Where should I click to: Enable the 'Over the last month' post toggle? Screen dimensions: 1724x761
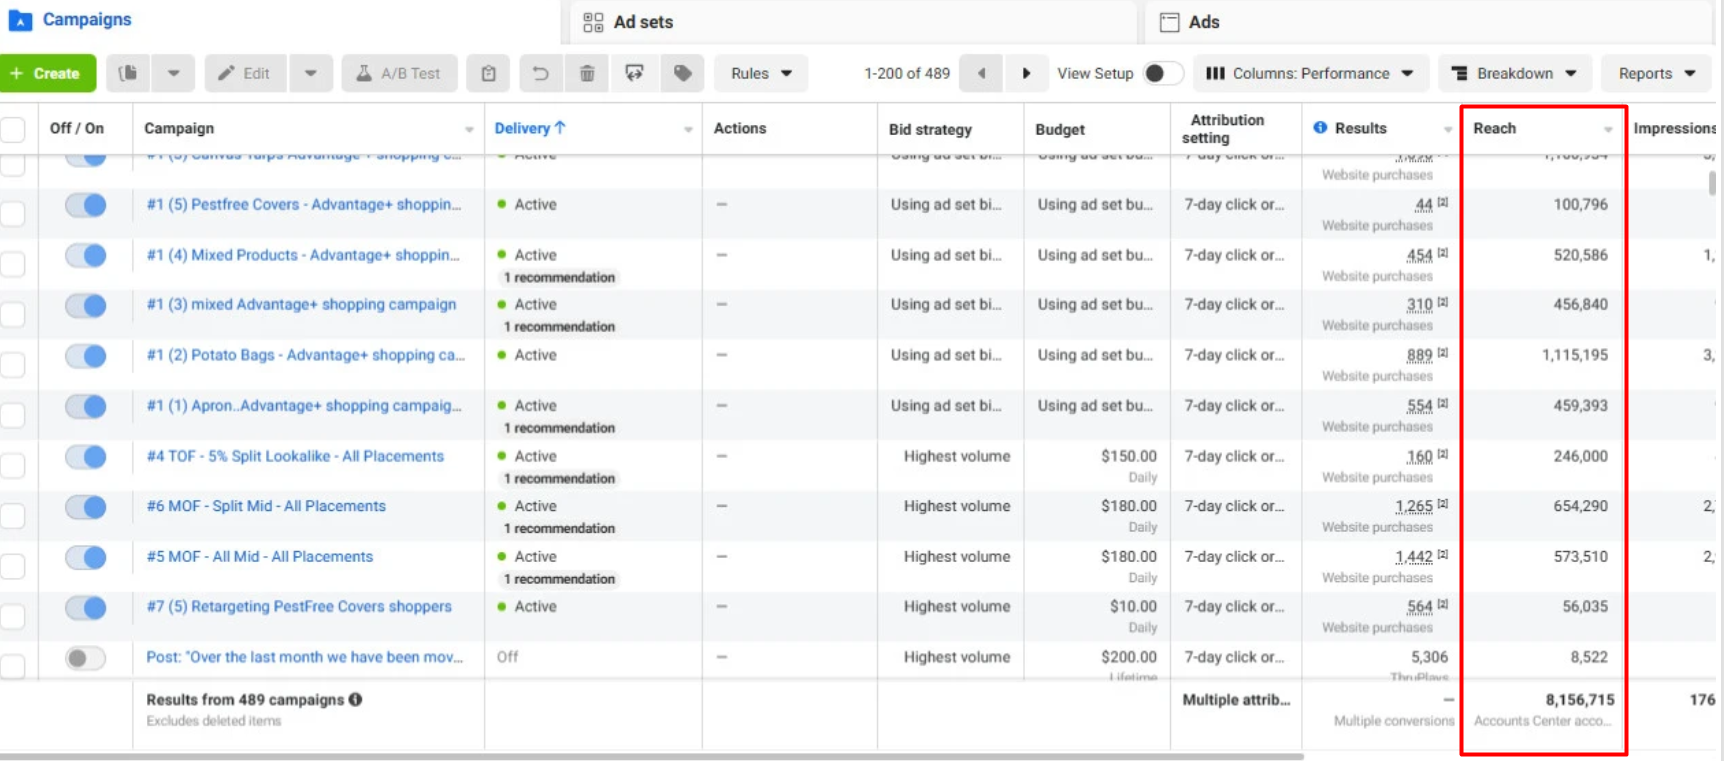click(86, 658)
